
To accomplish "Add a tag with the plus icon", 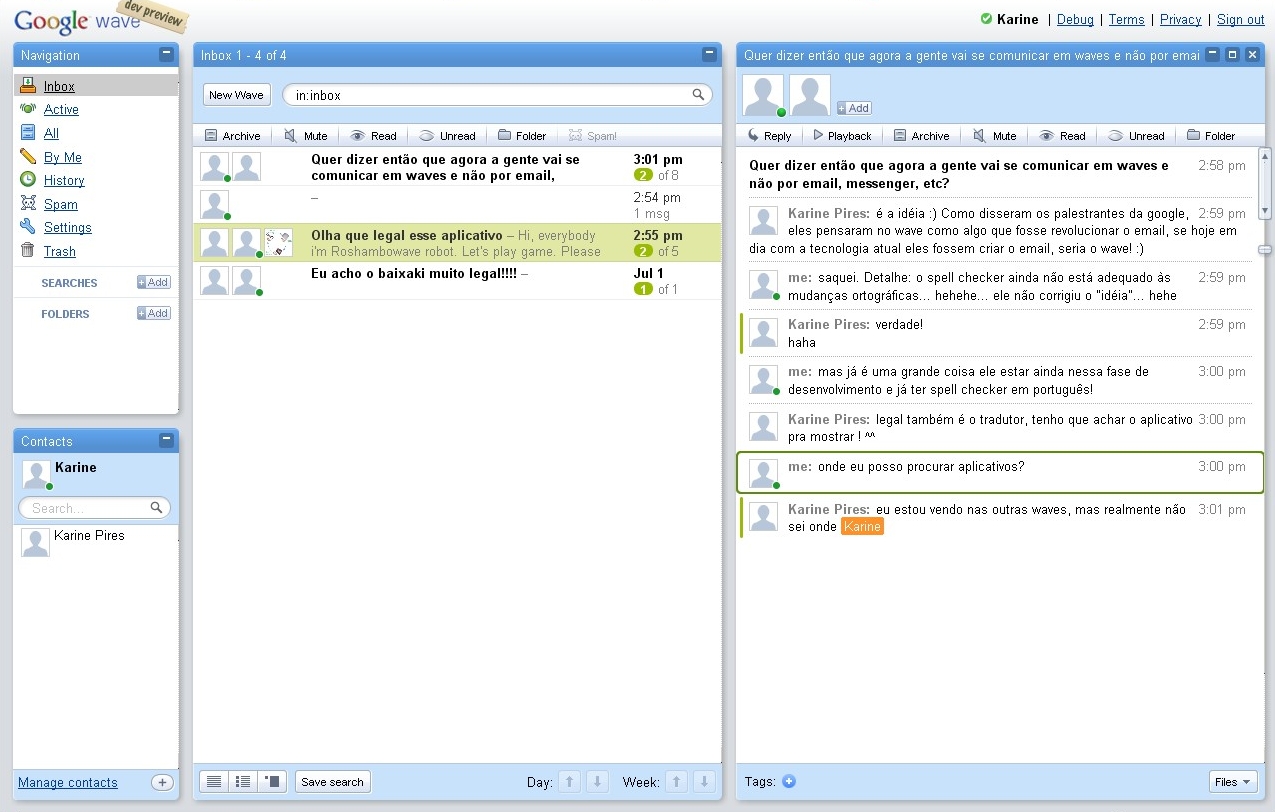I will coord(789,781).
